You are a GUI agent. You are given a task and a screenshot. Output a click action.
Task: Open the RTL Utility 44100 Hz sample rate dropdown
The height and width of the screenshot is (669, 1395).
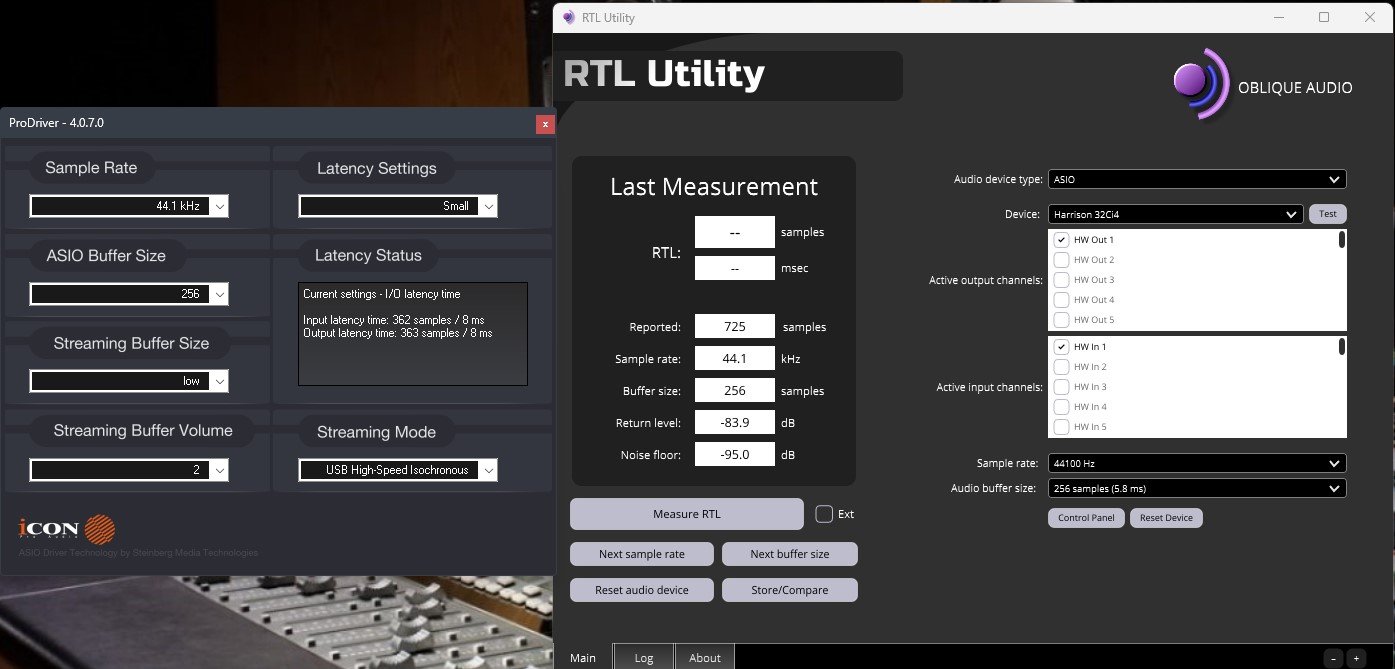[1197, 464]
